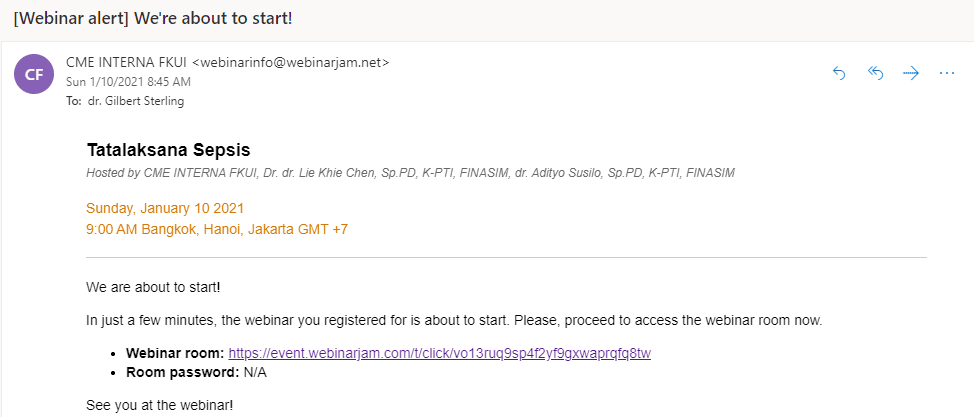Click the We are about to start! line

(x=153, y=288)
